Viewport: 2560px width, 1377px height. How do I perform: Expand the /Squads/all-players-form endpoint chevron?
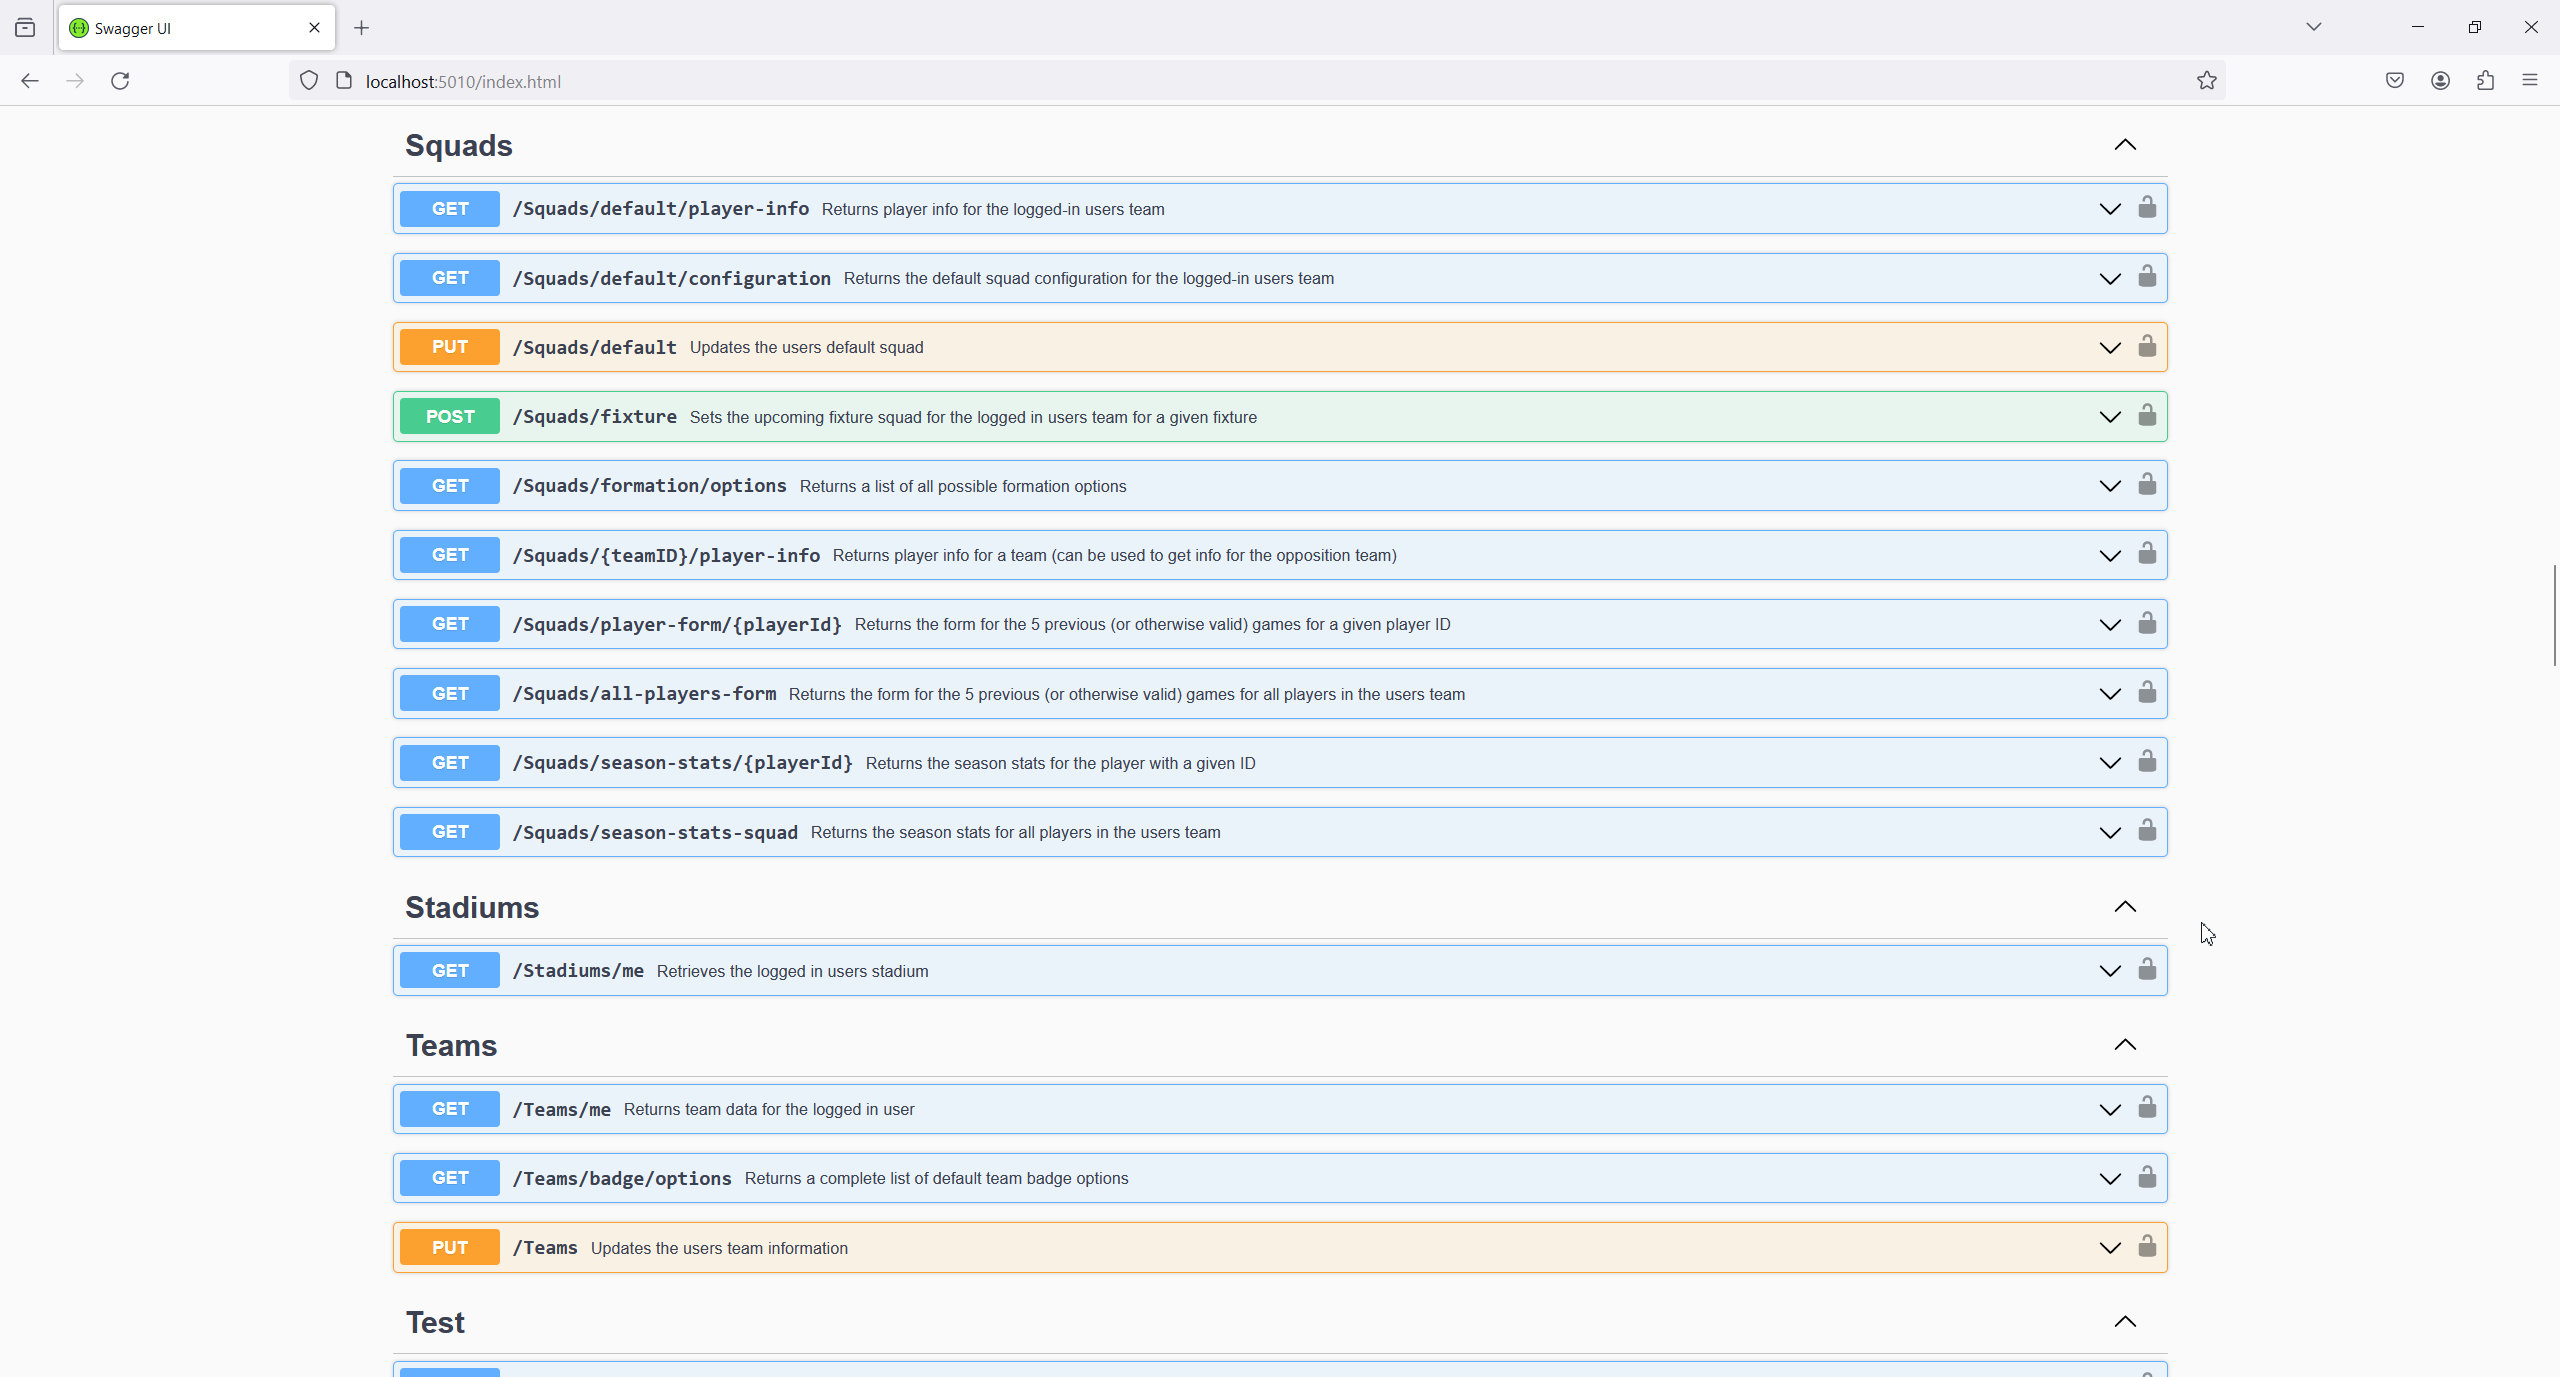tap(2110, 694)
